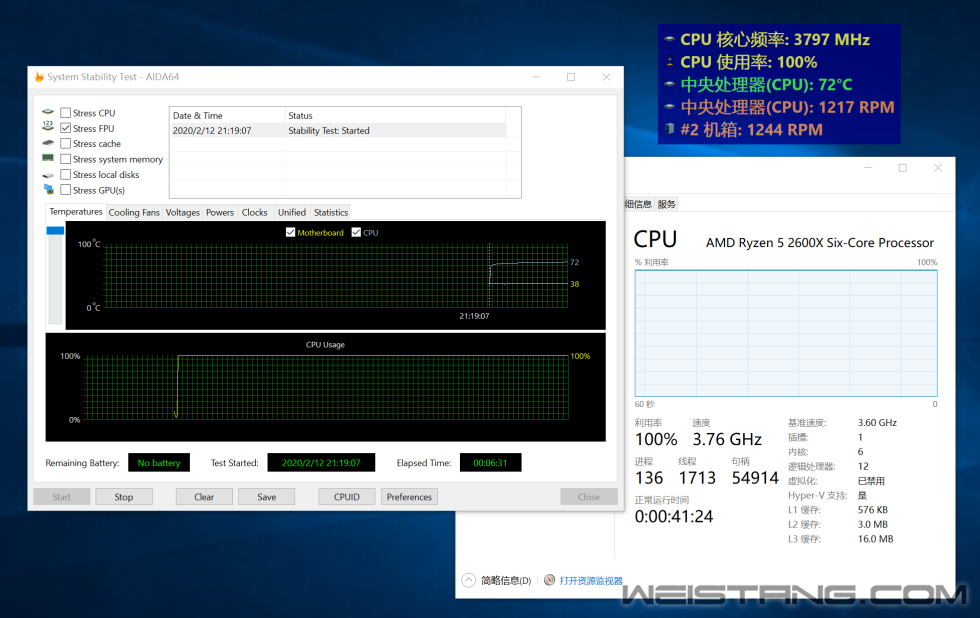Click the memory module icon beside Stress system memory
This screenshot has width=980, height=618.
48,158
